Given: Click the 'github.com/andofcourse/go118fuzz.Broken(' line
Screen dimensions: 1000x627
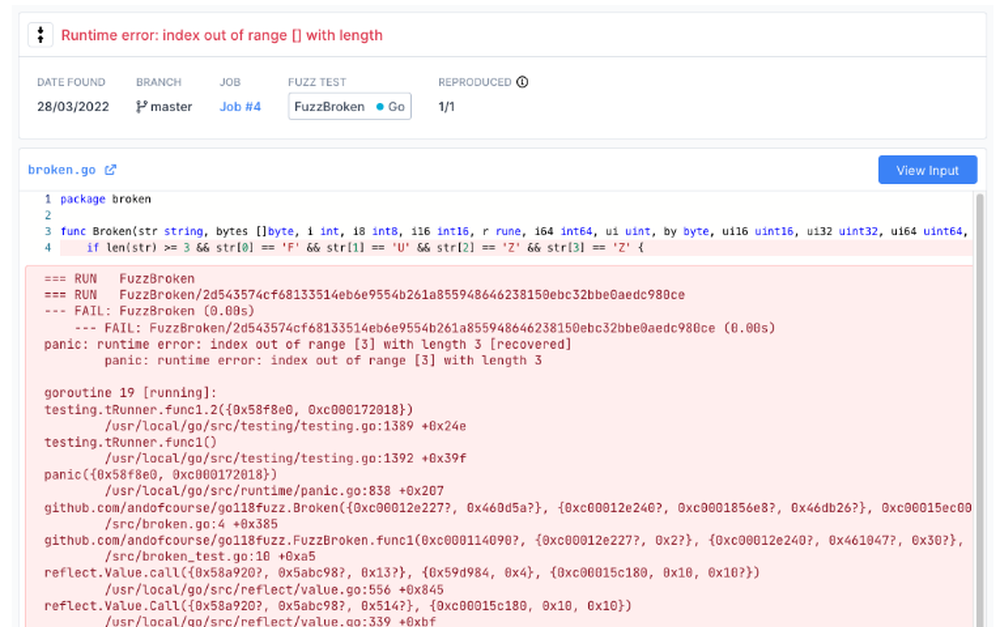Looking at the screenshot, I should (508, 508).
